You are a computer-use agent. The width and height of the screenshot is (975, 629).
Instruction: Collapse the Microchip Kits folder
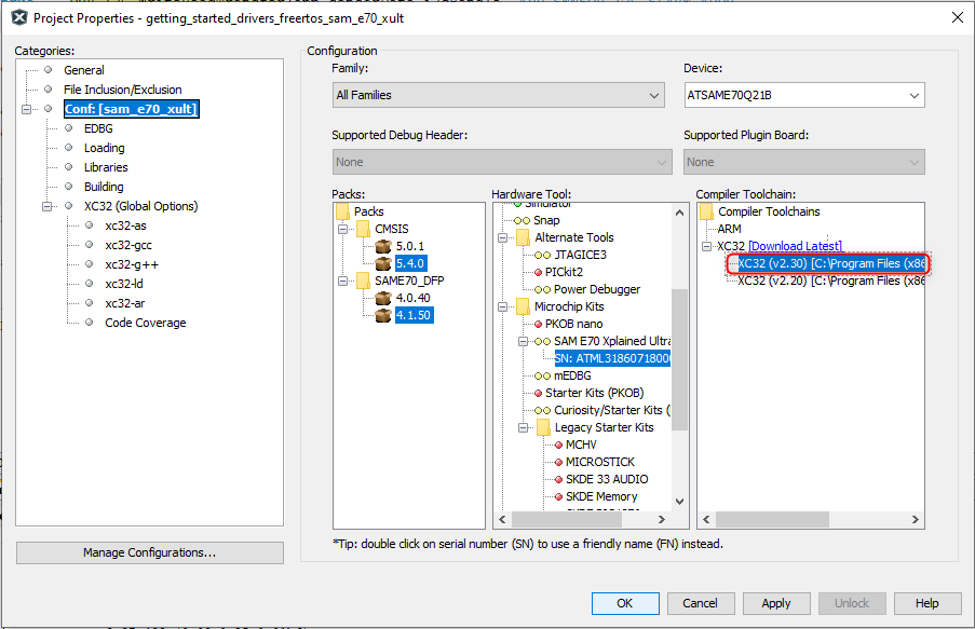[x=501, y=307]
